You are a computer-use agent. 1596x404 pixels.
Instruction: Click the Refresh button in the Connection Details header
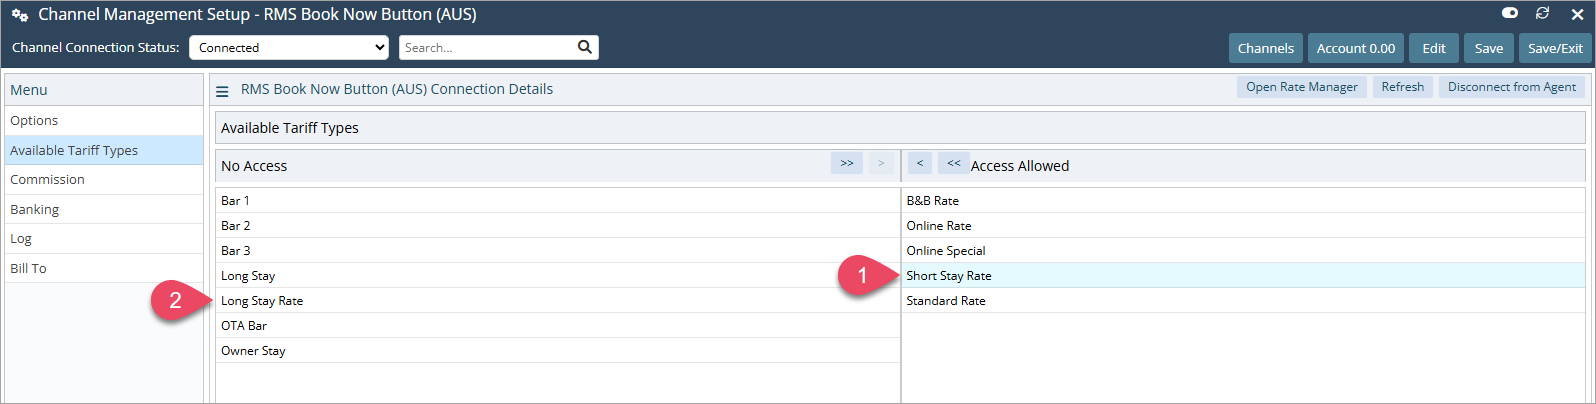pos(1403,87)
